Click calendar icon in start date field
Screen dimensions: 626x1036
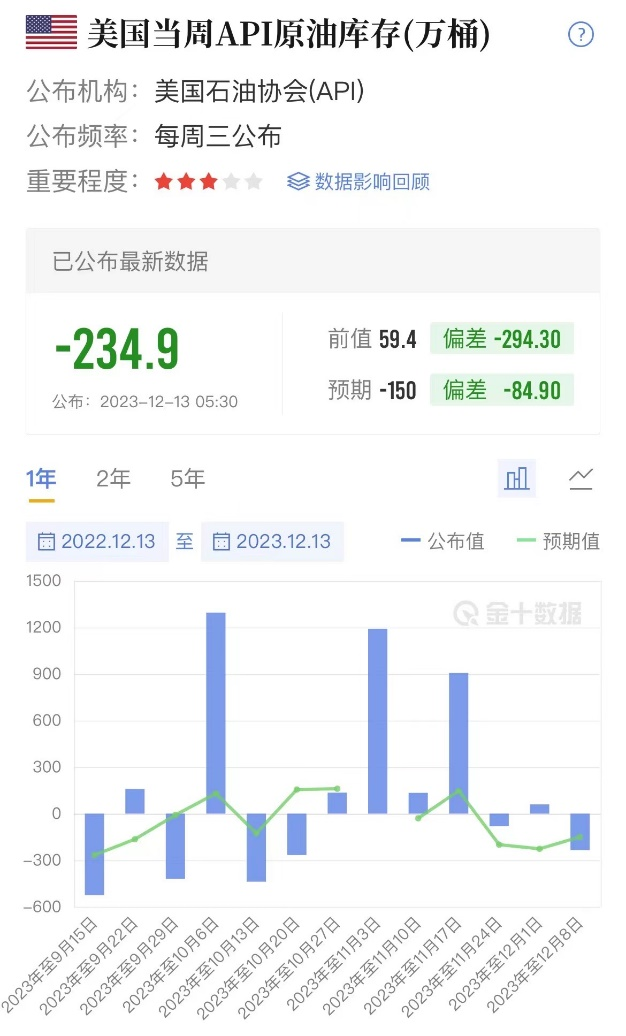tap(46, 542)
